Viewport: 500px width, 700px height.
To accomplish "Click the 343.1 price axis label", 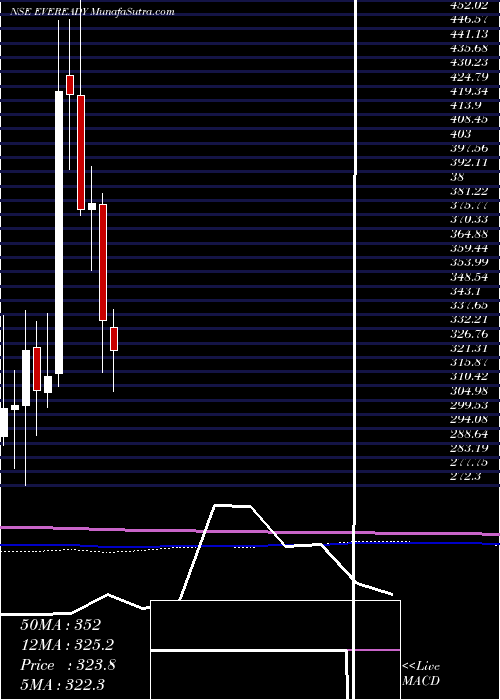I will (468, 291).
